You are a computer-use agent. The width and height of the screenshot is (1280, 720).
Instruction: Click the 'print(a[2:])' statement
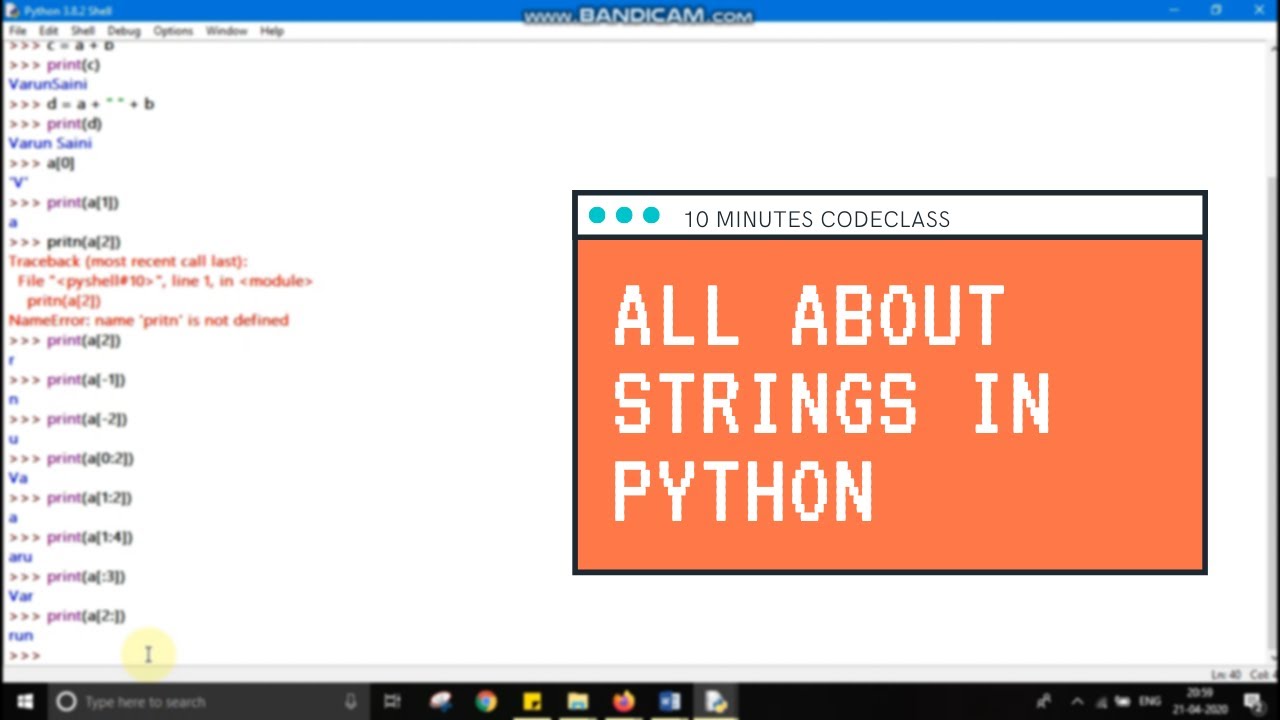tap(86, 616)
